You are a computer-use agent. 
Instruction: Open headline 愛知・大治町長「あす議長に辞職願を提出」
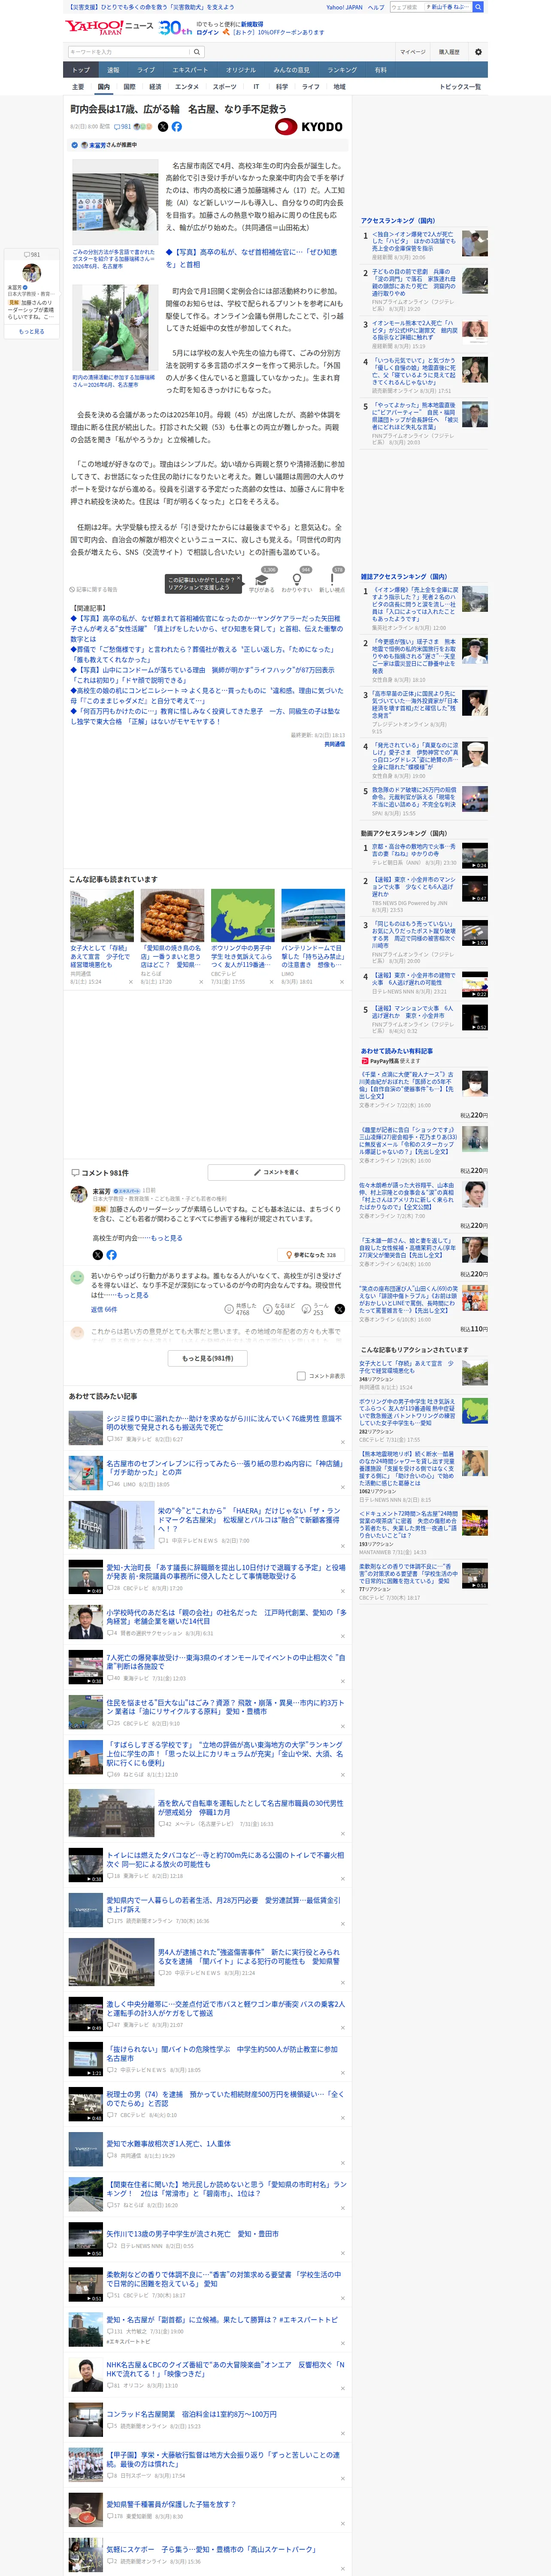[x=226, y=1571]
